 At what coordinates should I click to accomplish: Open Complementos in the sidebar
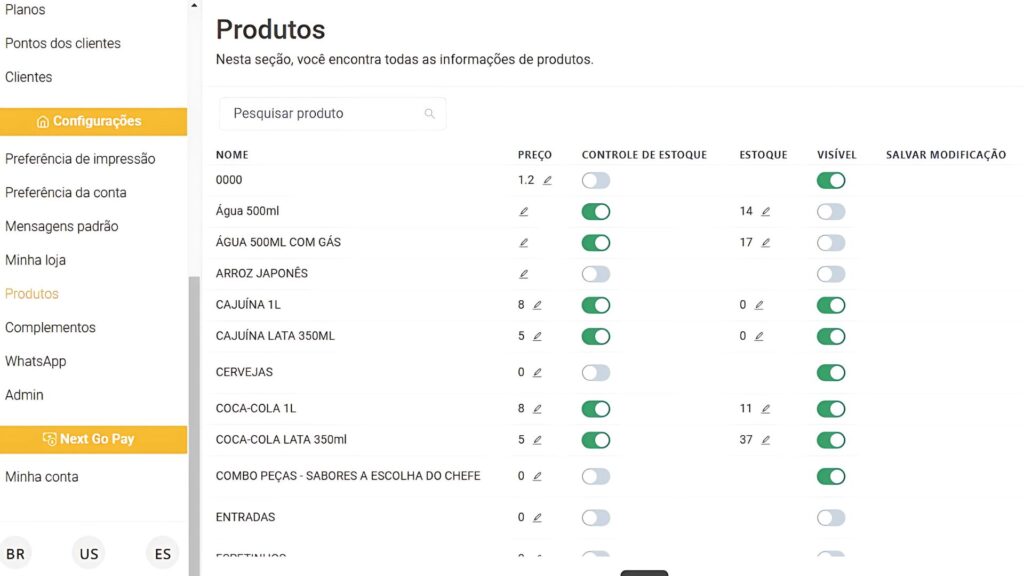tap(50, 328)
